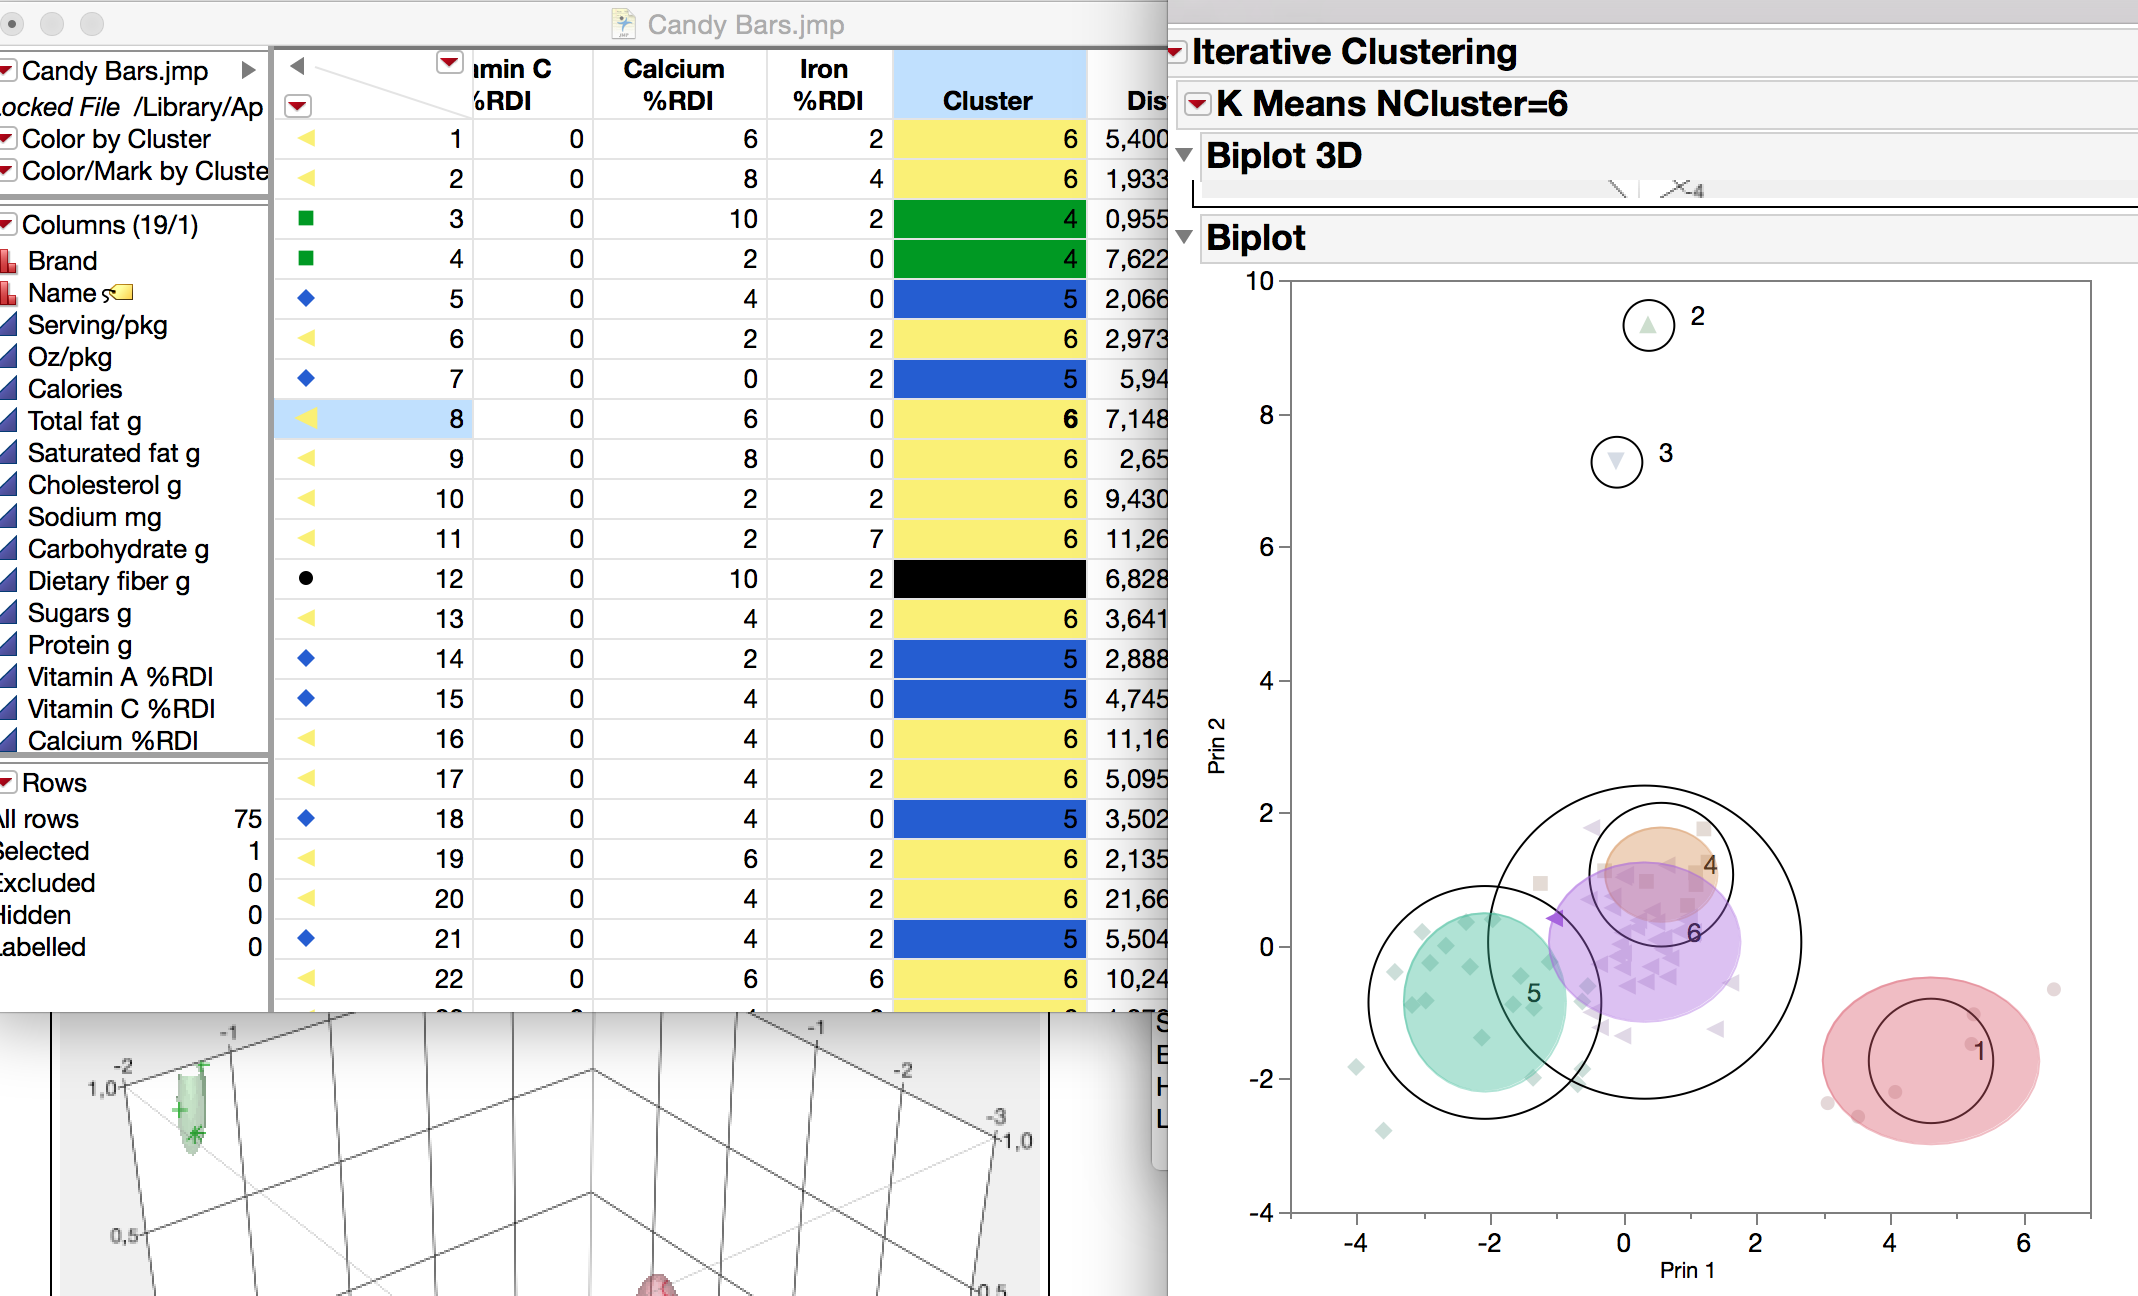Click the yellow triangle row marker on row 1

[x=305, y=139]
